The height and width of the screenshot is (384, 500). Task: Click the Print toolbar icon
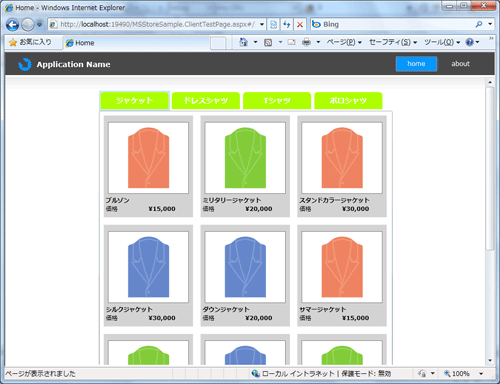pos(306,42)
